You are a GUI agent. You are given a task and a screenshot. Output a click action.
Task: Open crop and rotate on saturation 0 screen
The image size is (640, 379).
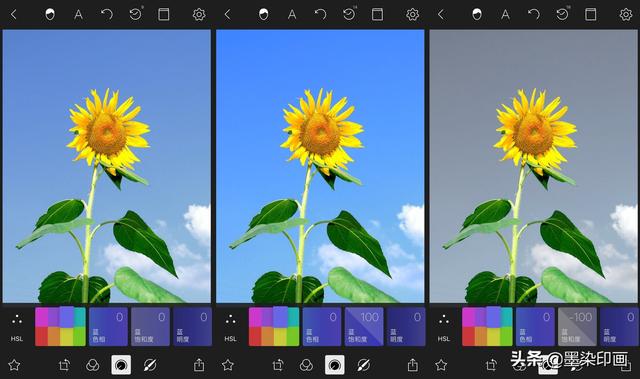(x=64, y=365)
